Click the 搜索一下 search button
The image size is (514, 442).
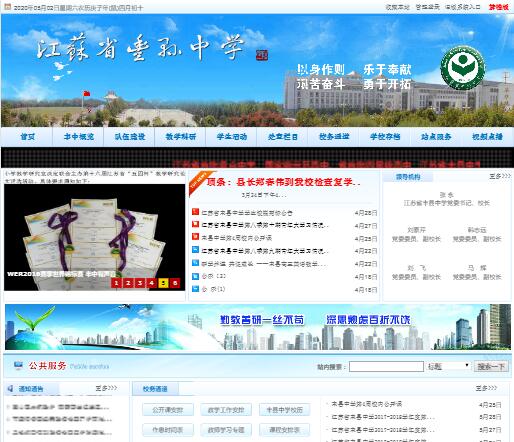click(491, 367)
